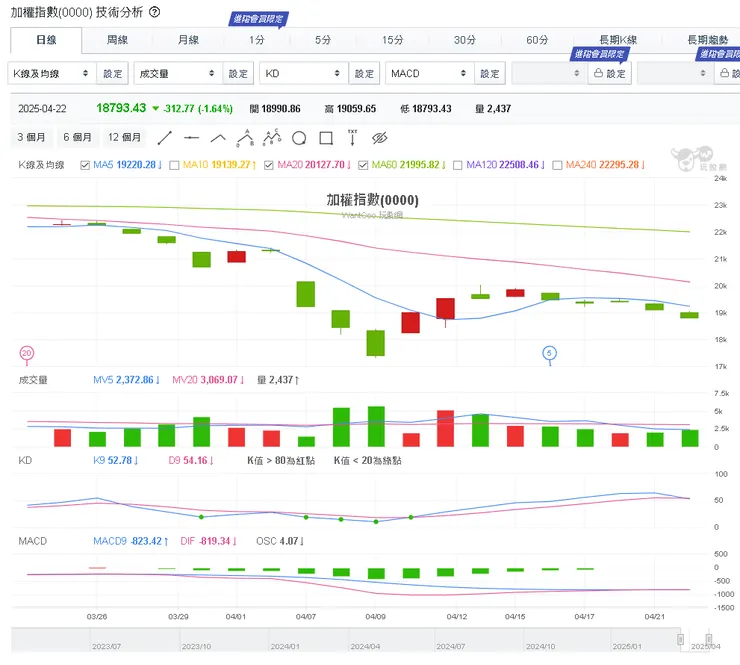Uncheck the MA60 moving average checkbox

point(363,165)
